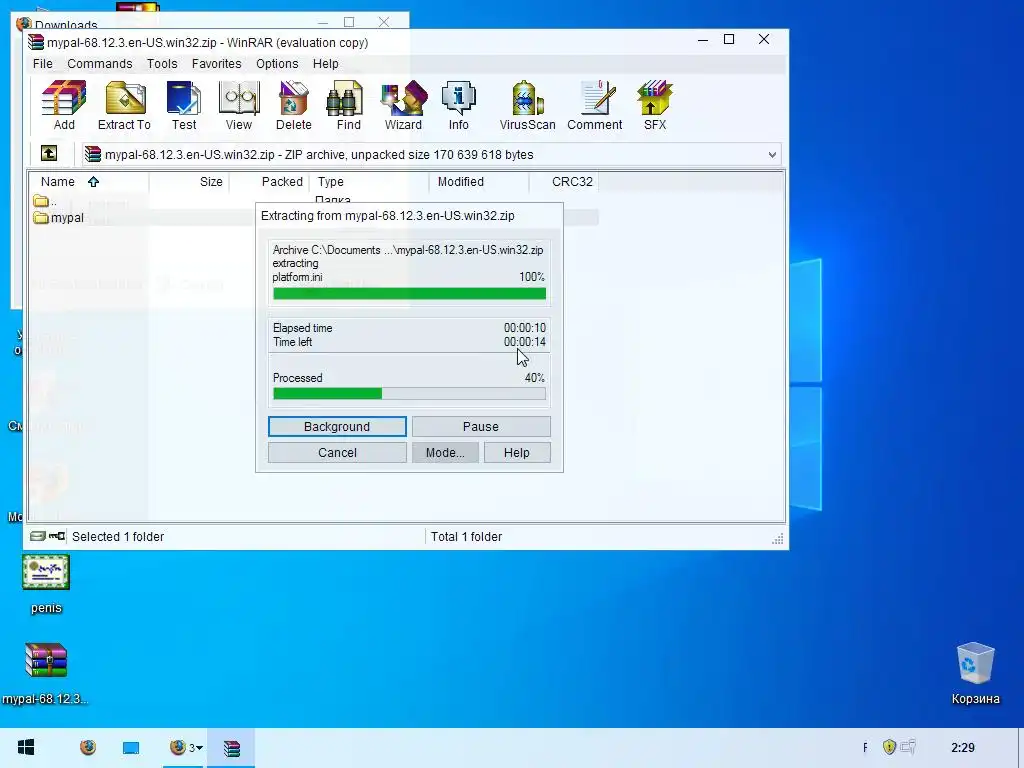1024x768 pixels.
Task: Click the Delete toolbar icon
Action: pyautogui.click(x=293, y=104)
